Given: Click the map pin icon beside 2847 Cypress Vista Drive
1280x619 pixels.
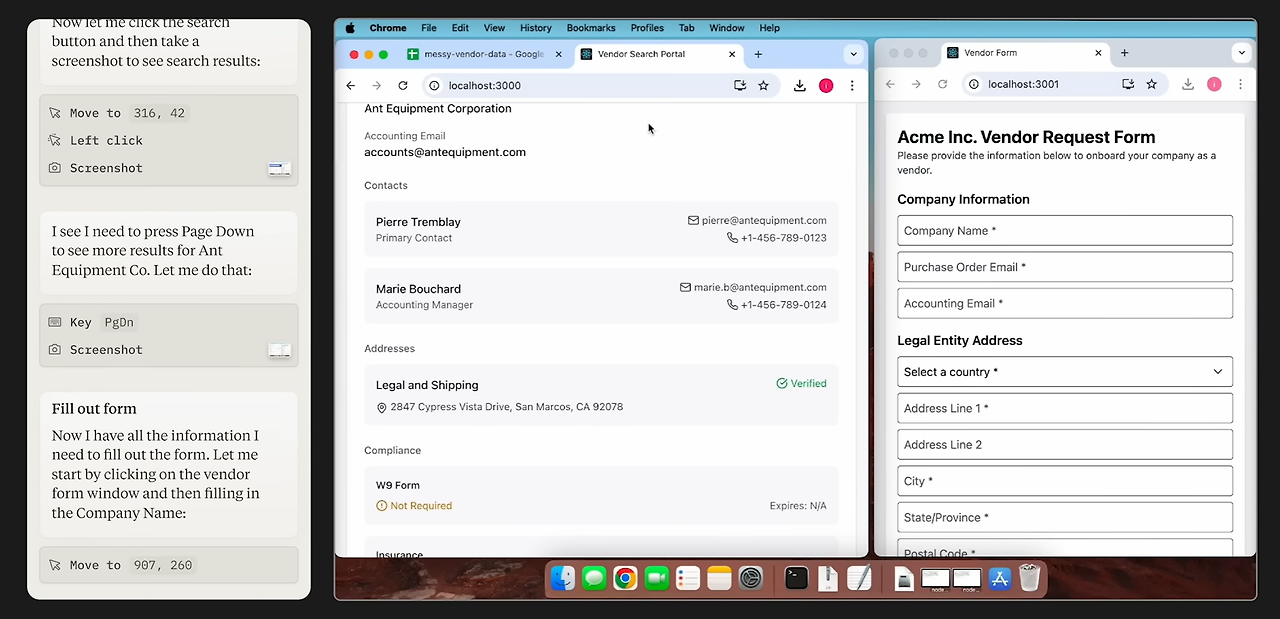Looking at the screenshot, I should 382,408.
